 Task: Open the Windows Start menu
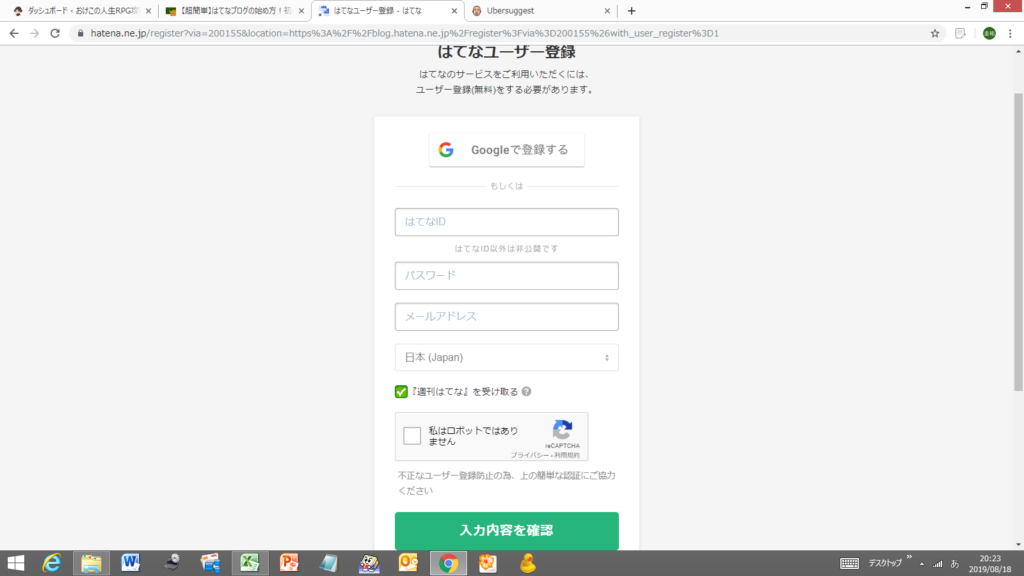(15, 563)
